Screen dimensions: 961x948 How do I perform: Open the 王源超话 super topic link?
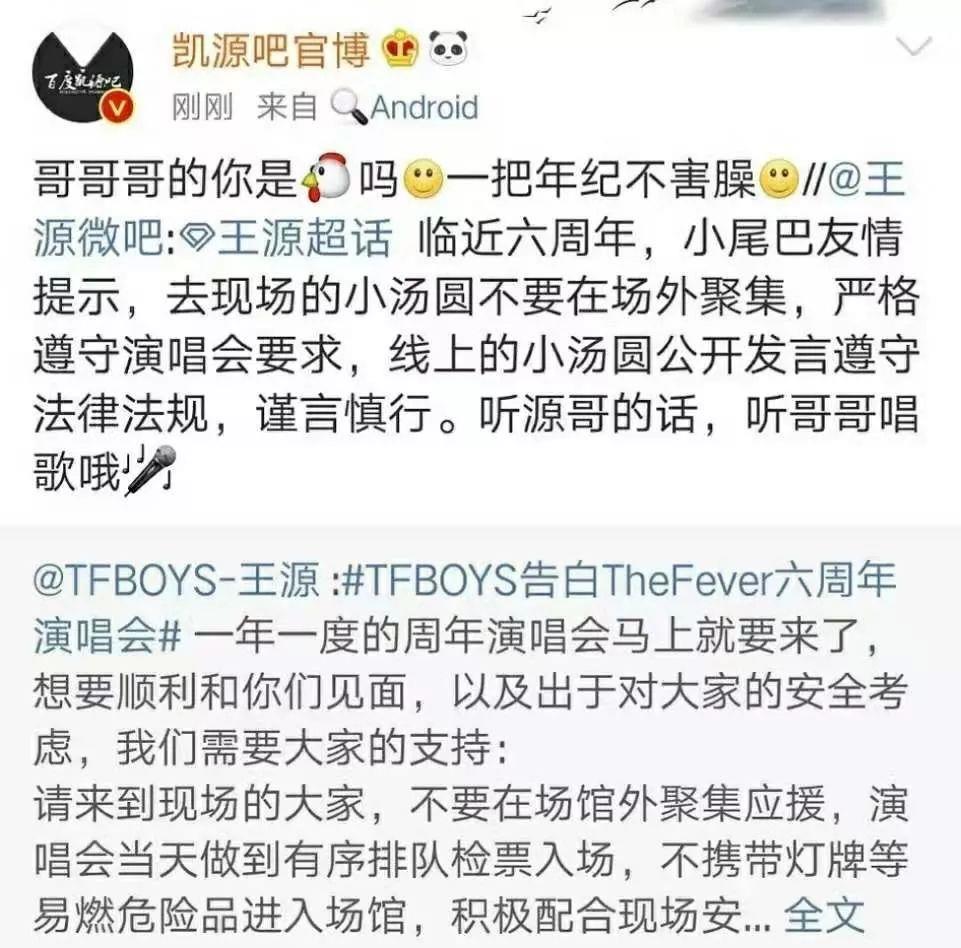305,238
